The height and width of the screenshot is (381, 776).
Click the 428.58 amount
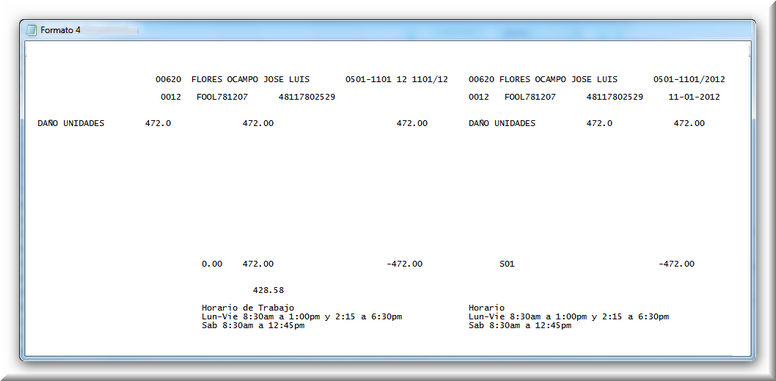pyautogui.click(x=268, y=290)
